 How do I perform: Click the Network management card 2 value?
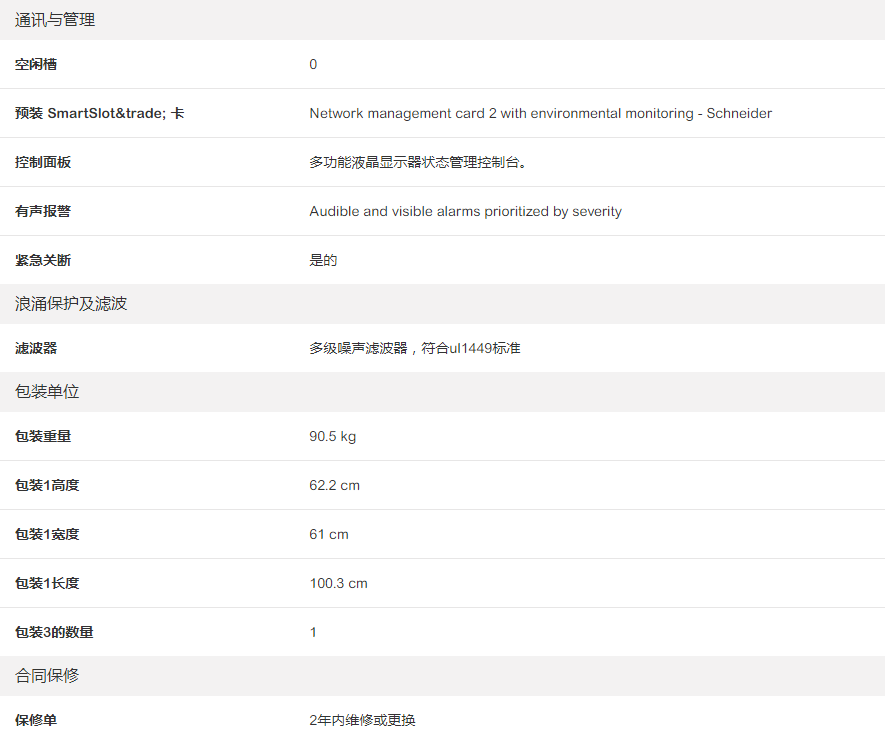coord(540,114)
